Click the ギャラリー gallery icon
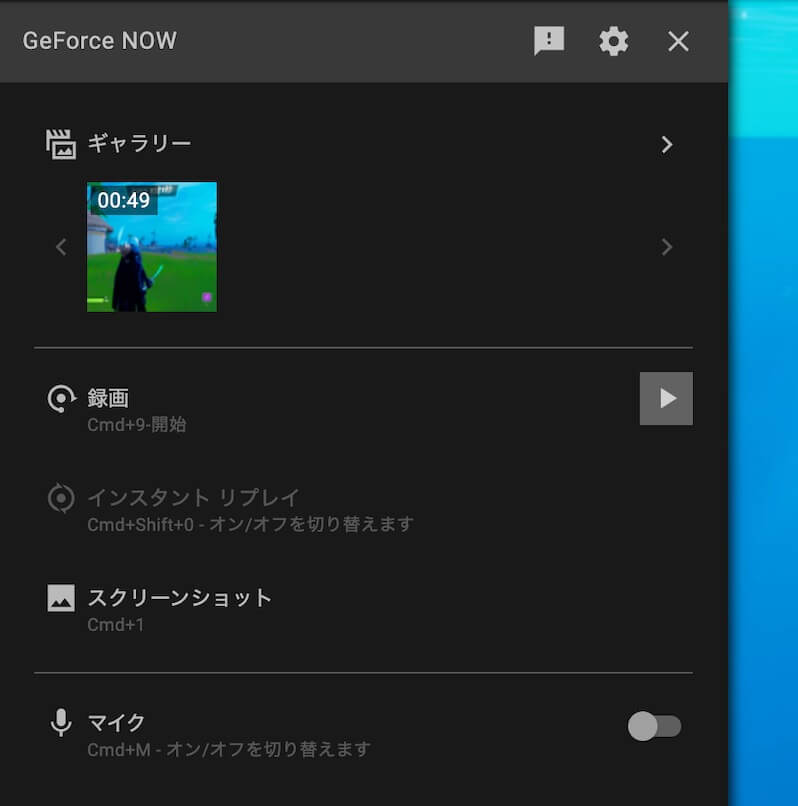 [61, 144]
